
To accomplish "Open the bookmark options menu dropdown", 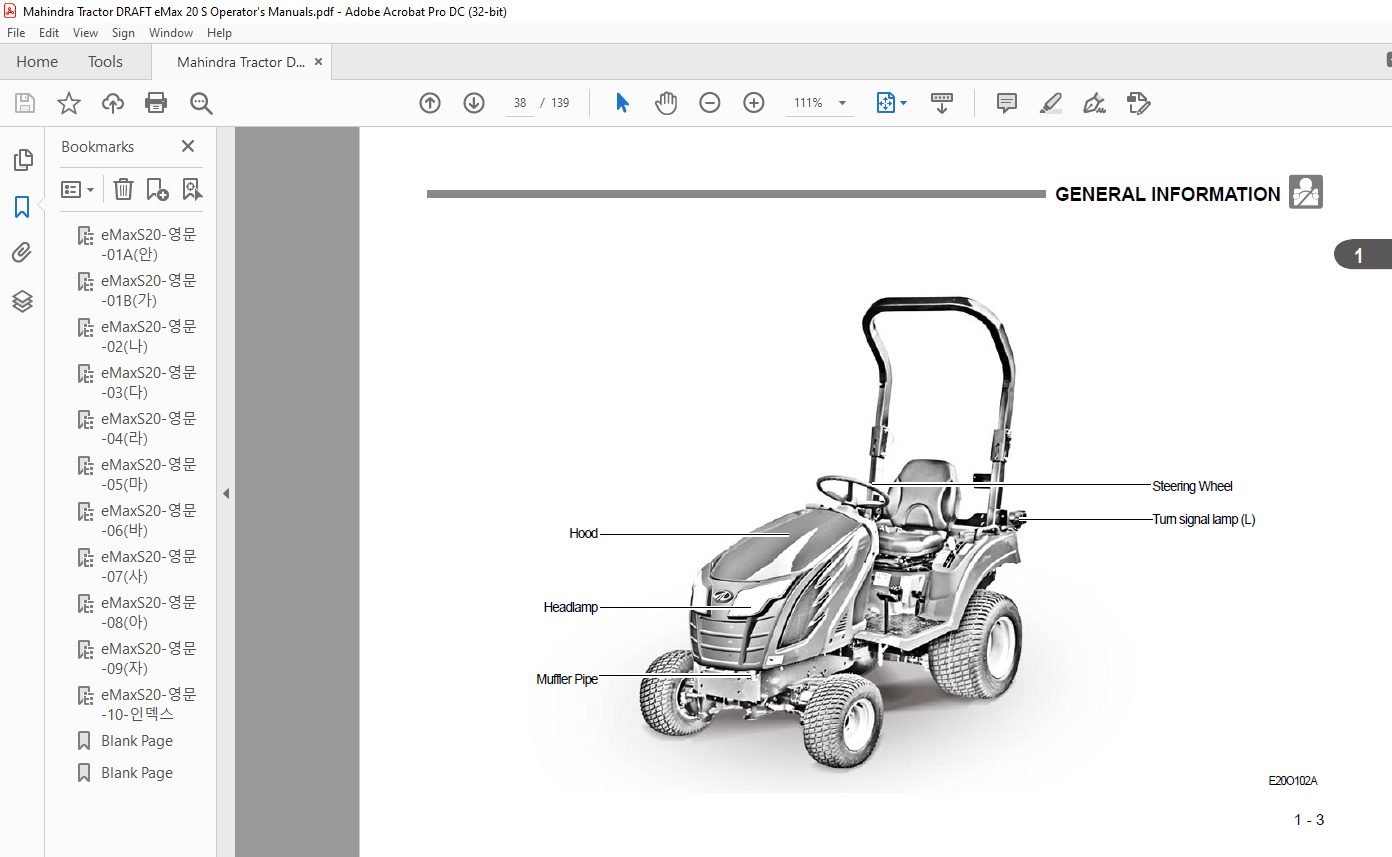I will (x=78, y=189).
